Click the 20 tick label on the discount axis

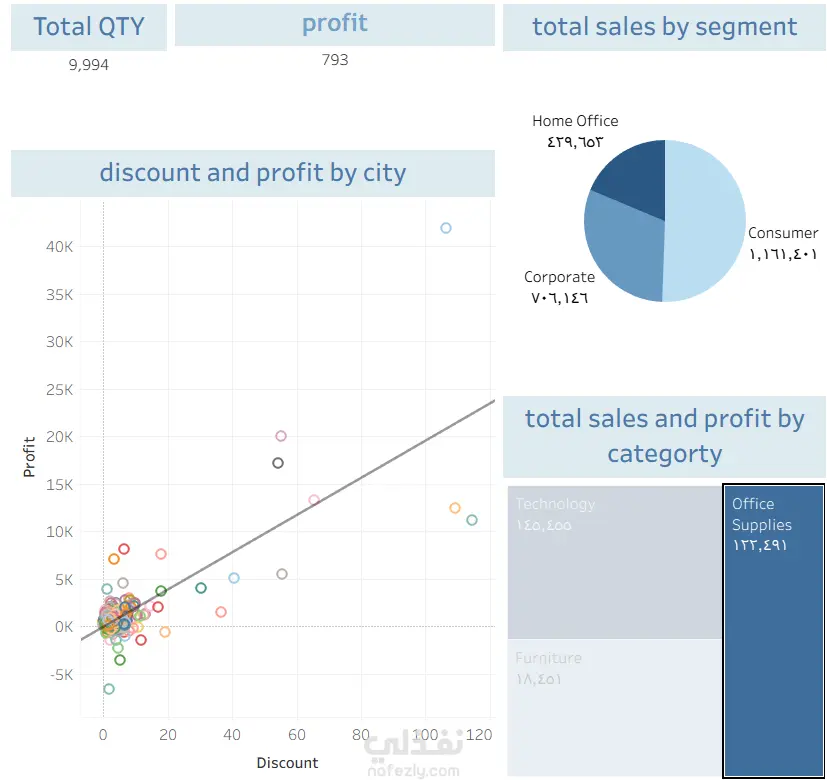point(168,735)
